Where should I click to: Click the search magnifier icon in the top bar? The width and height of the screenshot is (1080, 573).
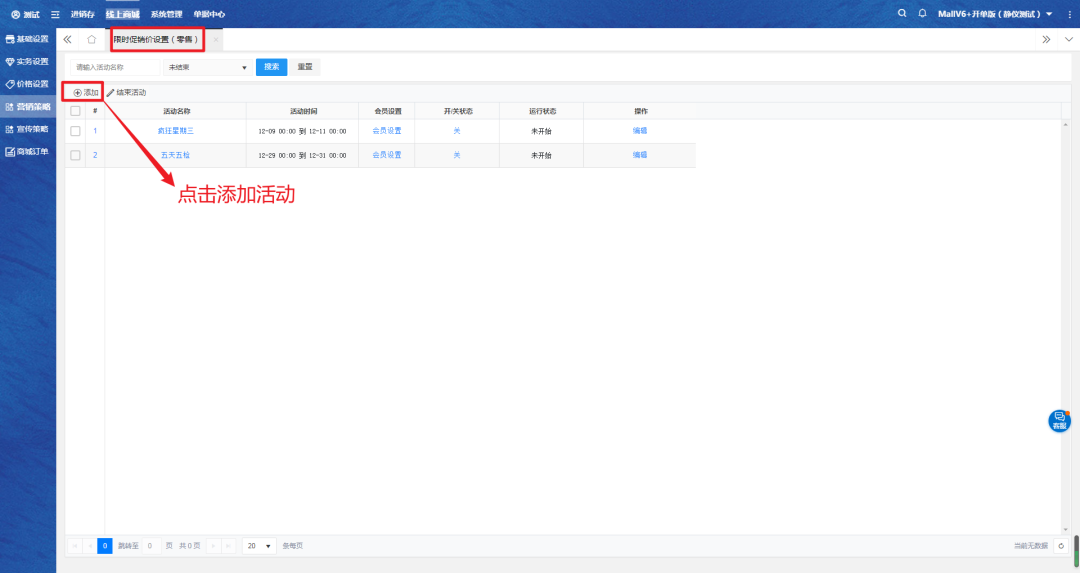coord(902,14)
